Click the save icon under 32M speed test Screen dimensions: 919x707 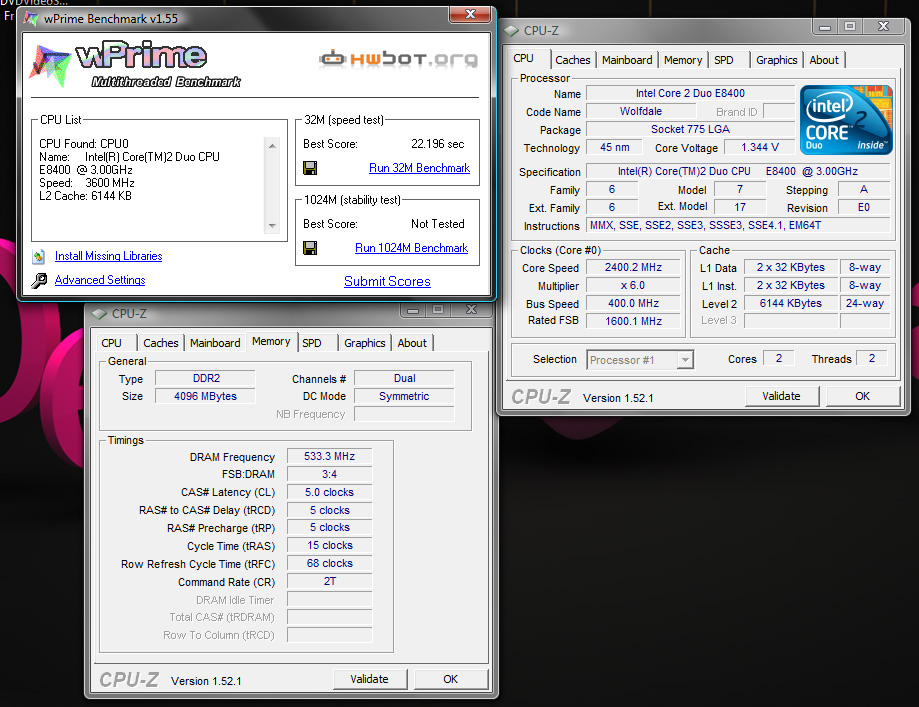[x=310, y=168]
